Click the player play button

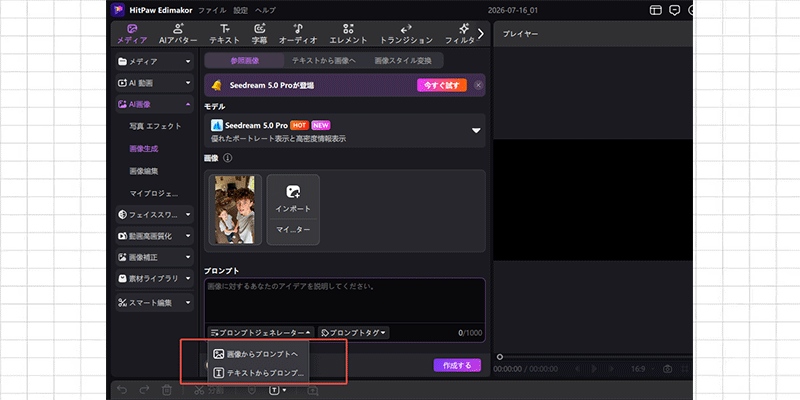click(594, 369)
